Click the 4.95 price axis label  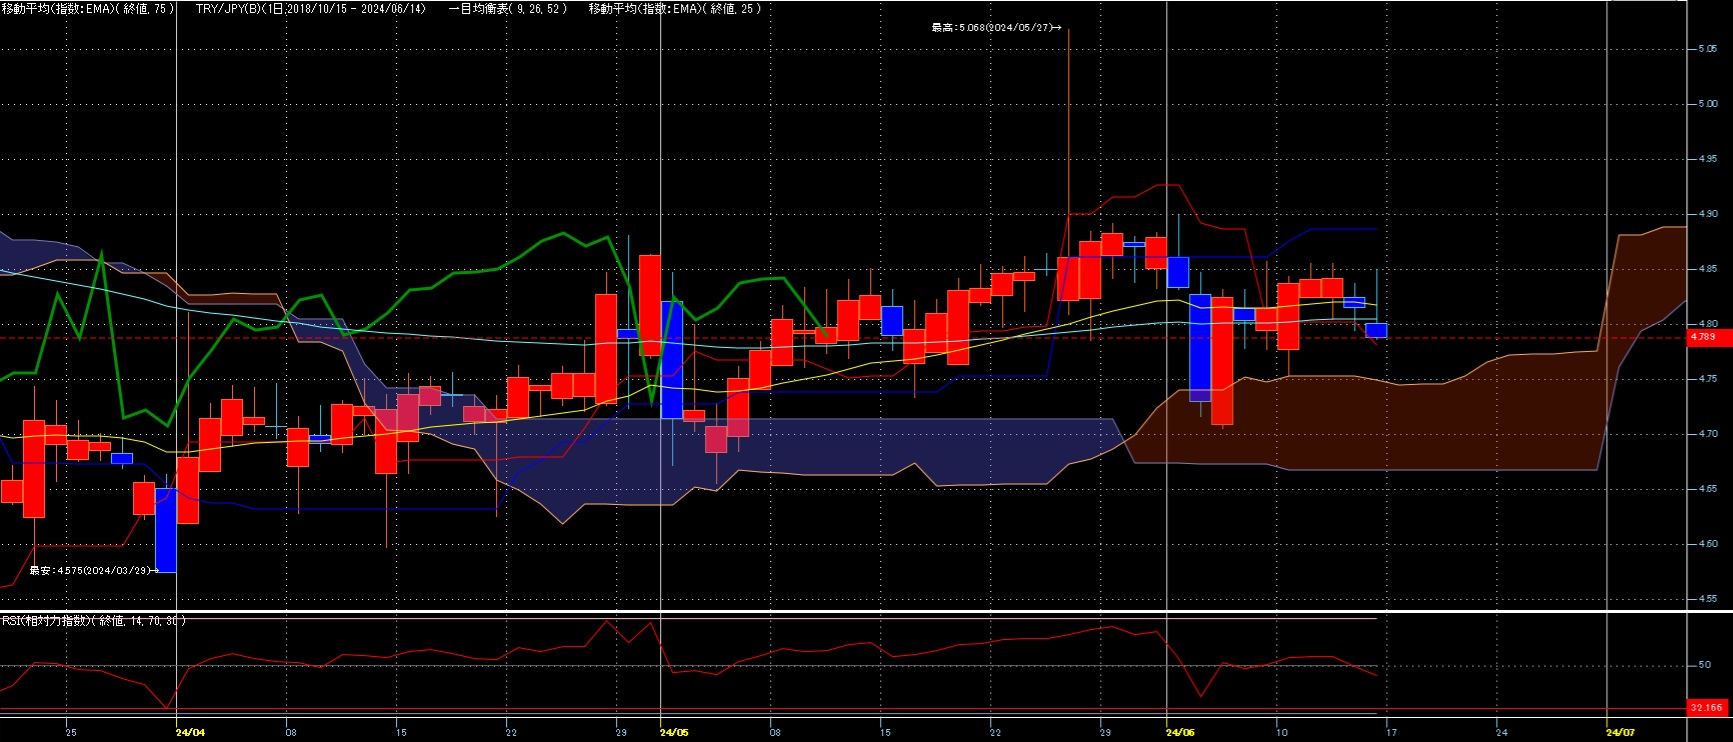point(1707,159)
